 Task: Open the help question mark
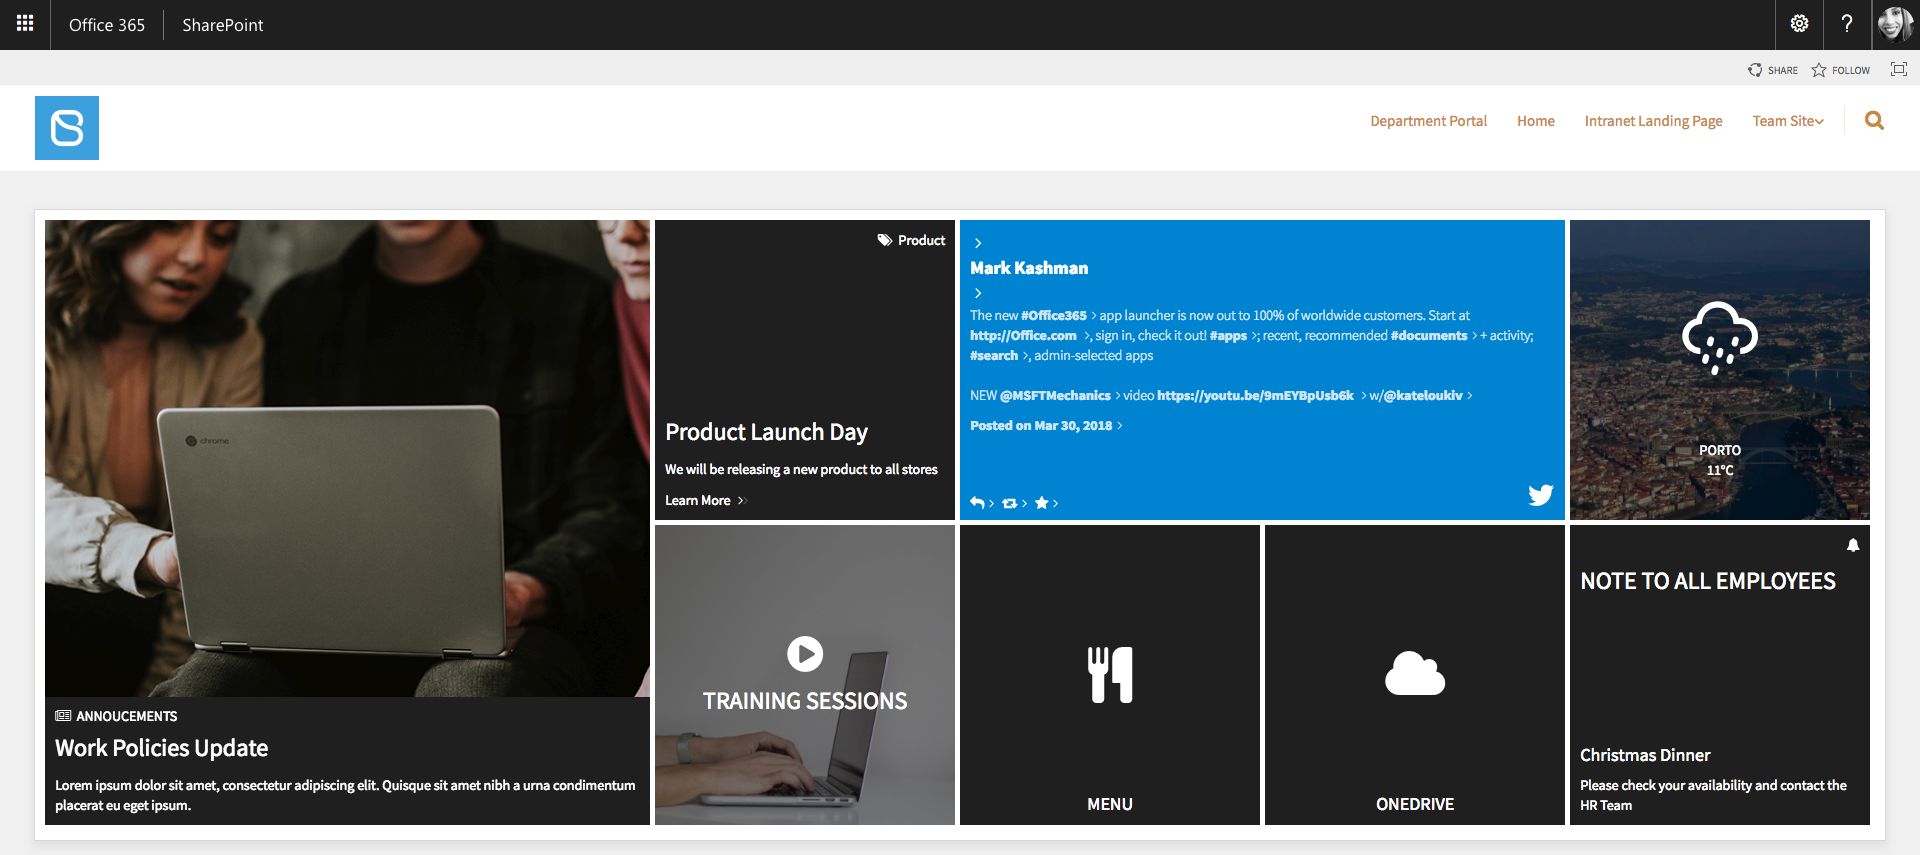coord(1847,24)
